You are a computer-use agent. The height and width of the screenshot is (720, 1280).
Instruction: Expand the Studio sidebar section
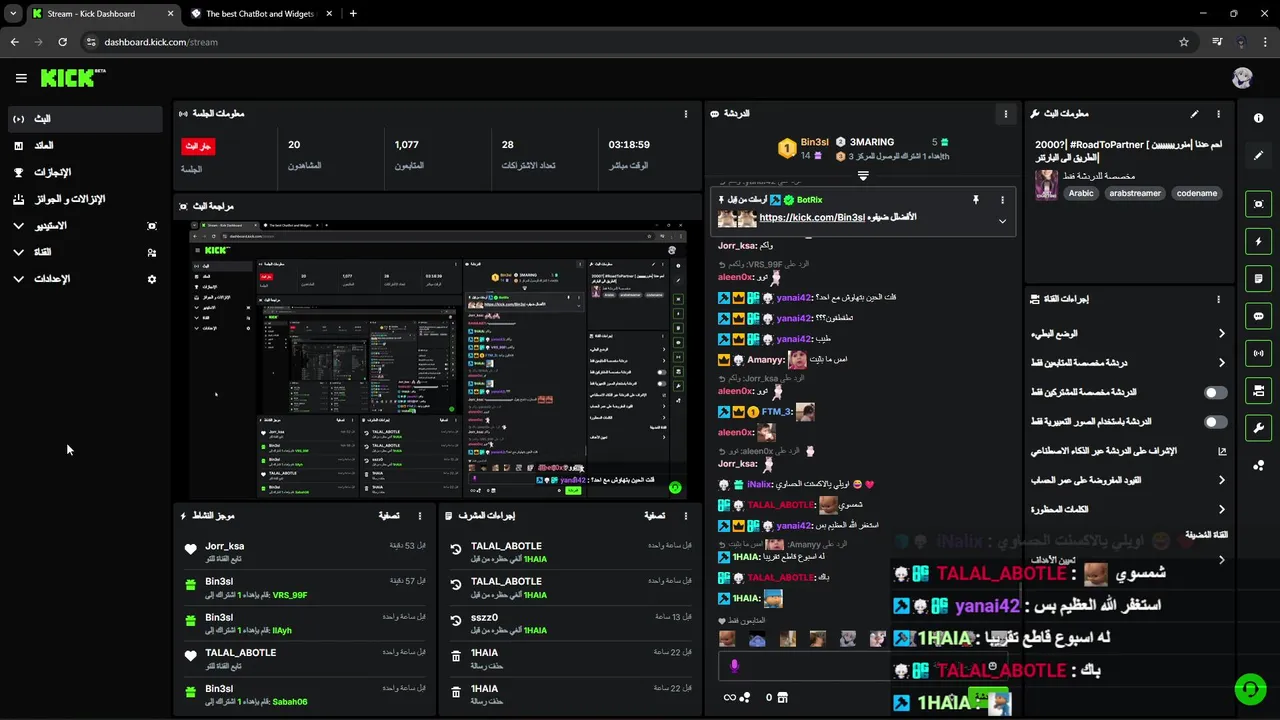(x=19, y=226)
